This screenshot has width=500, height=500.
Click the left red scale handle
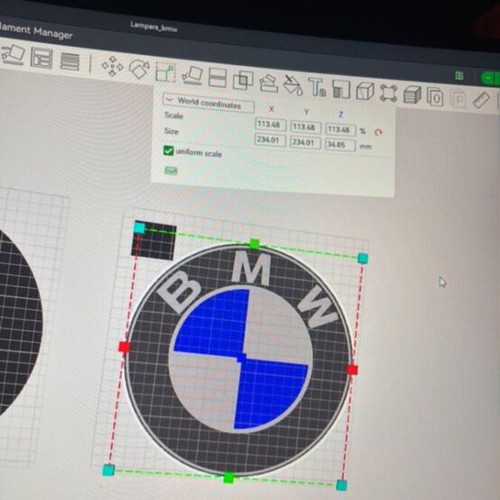click(124, 347)
